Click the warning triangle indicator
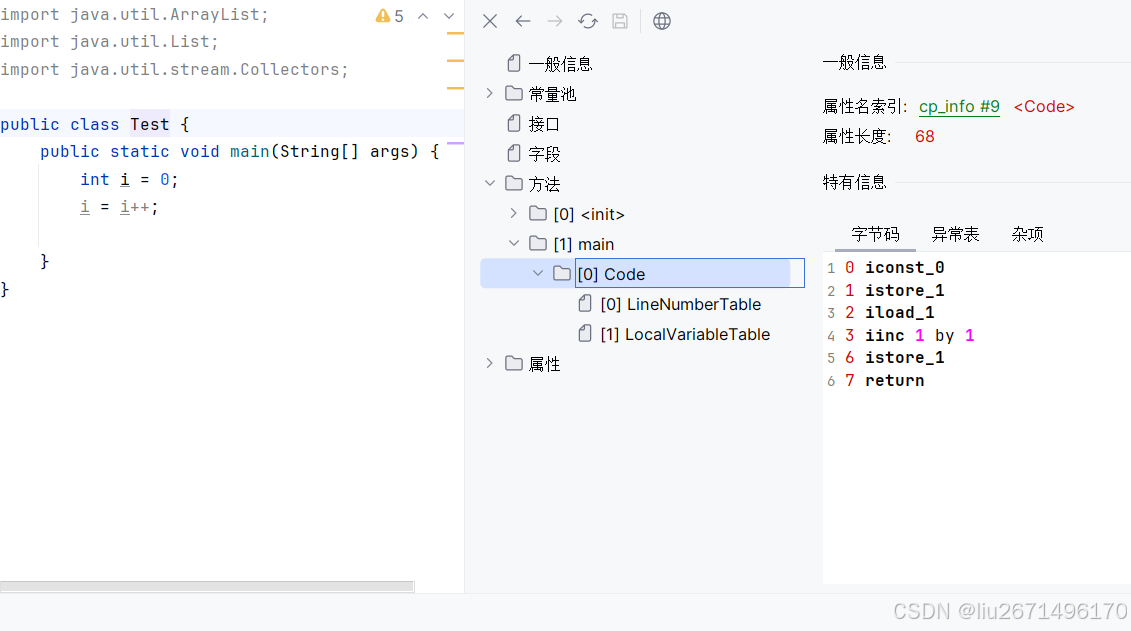 382,16
